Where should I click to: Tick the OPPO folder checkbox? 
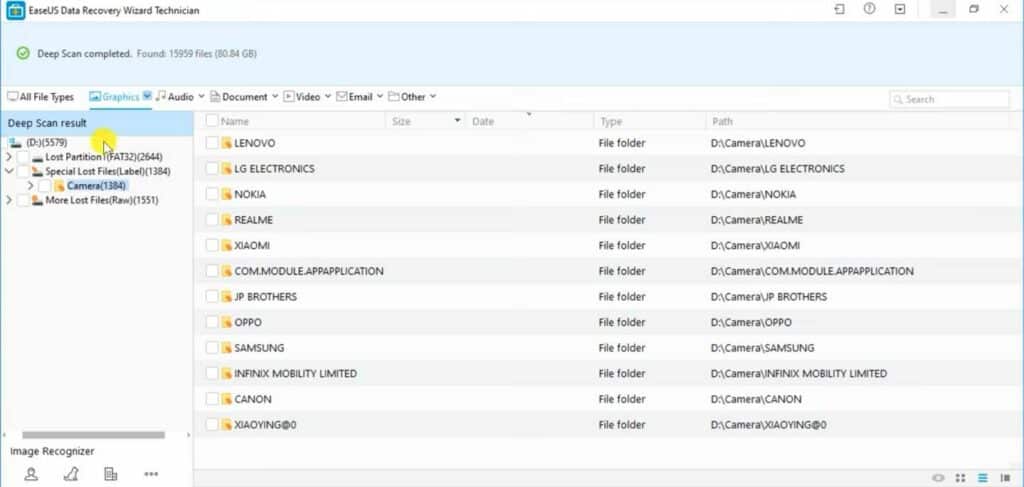click(212, 322)
